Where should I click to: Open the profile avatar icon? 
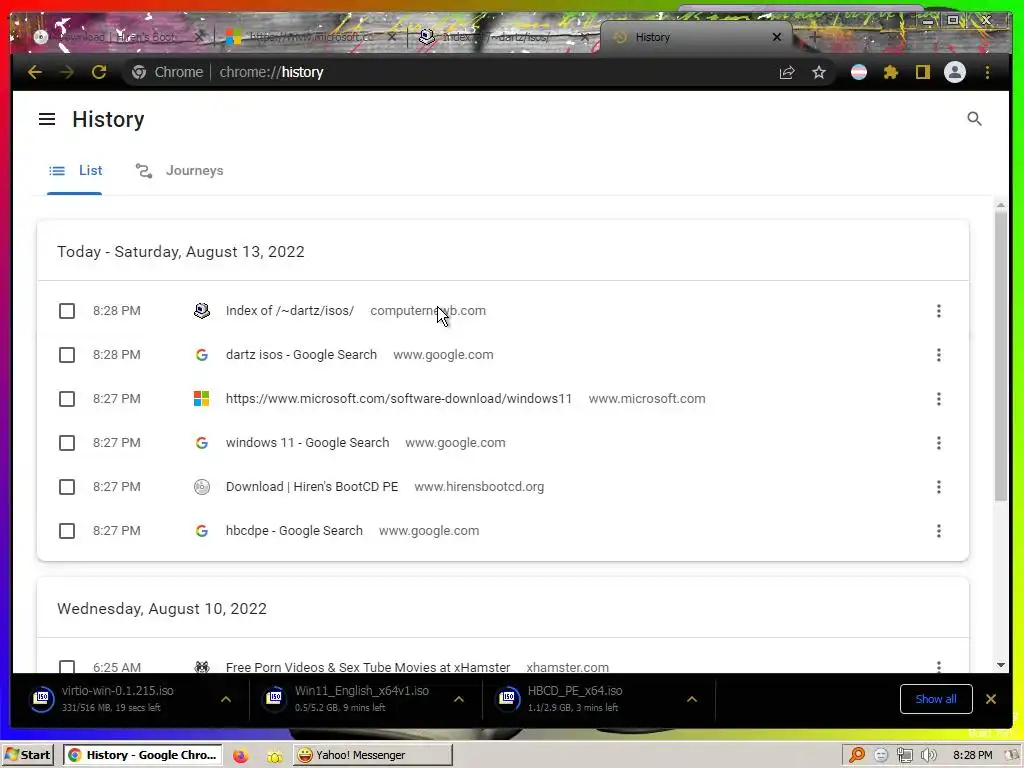[x=955, y=72]
